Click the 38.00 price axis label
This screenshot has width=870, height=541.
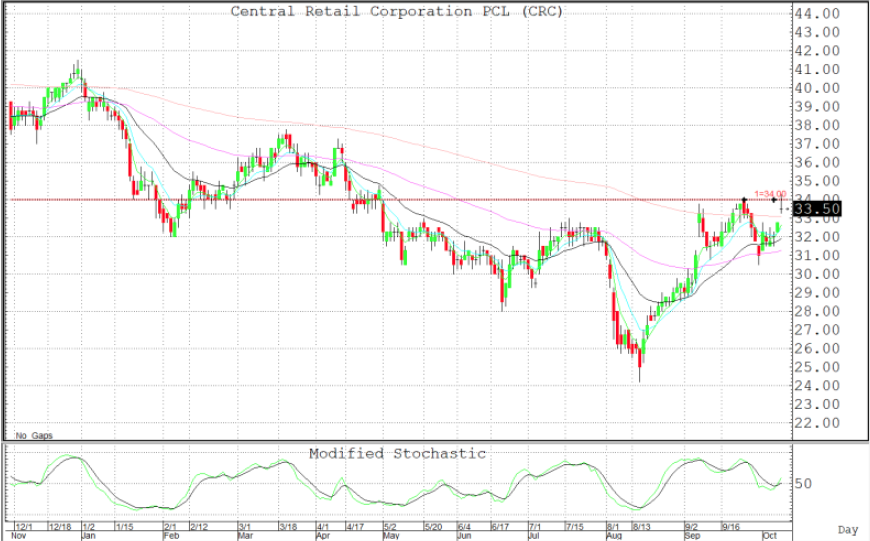[x=817, y=125]
